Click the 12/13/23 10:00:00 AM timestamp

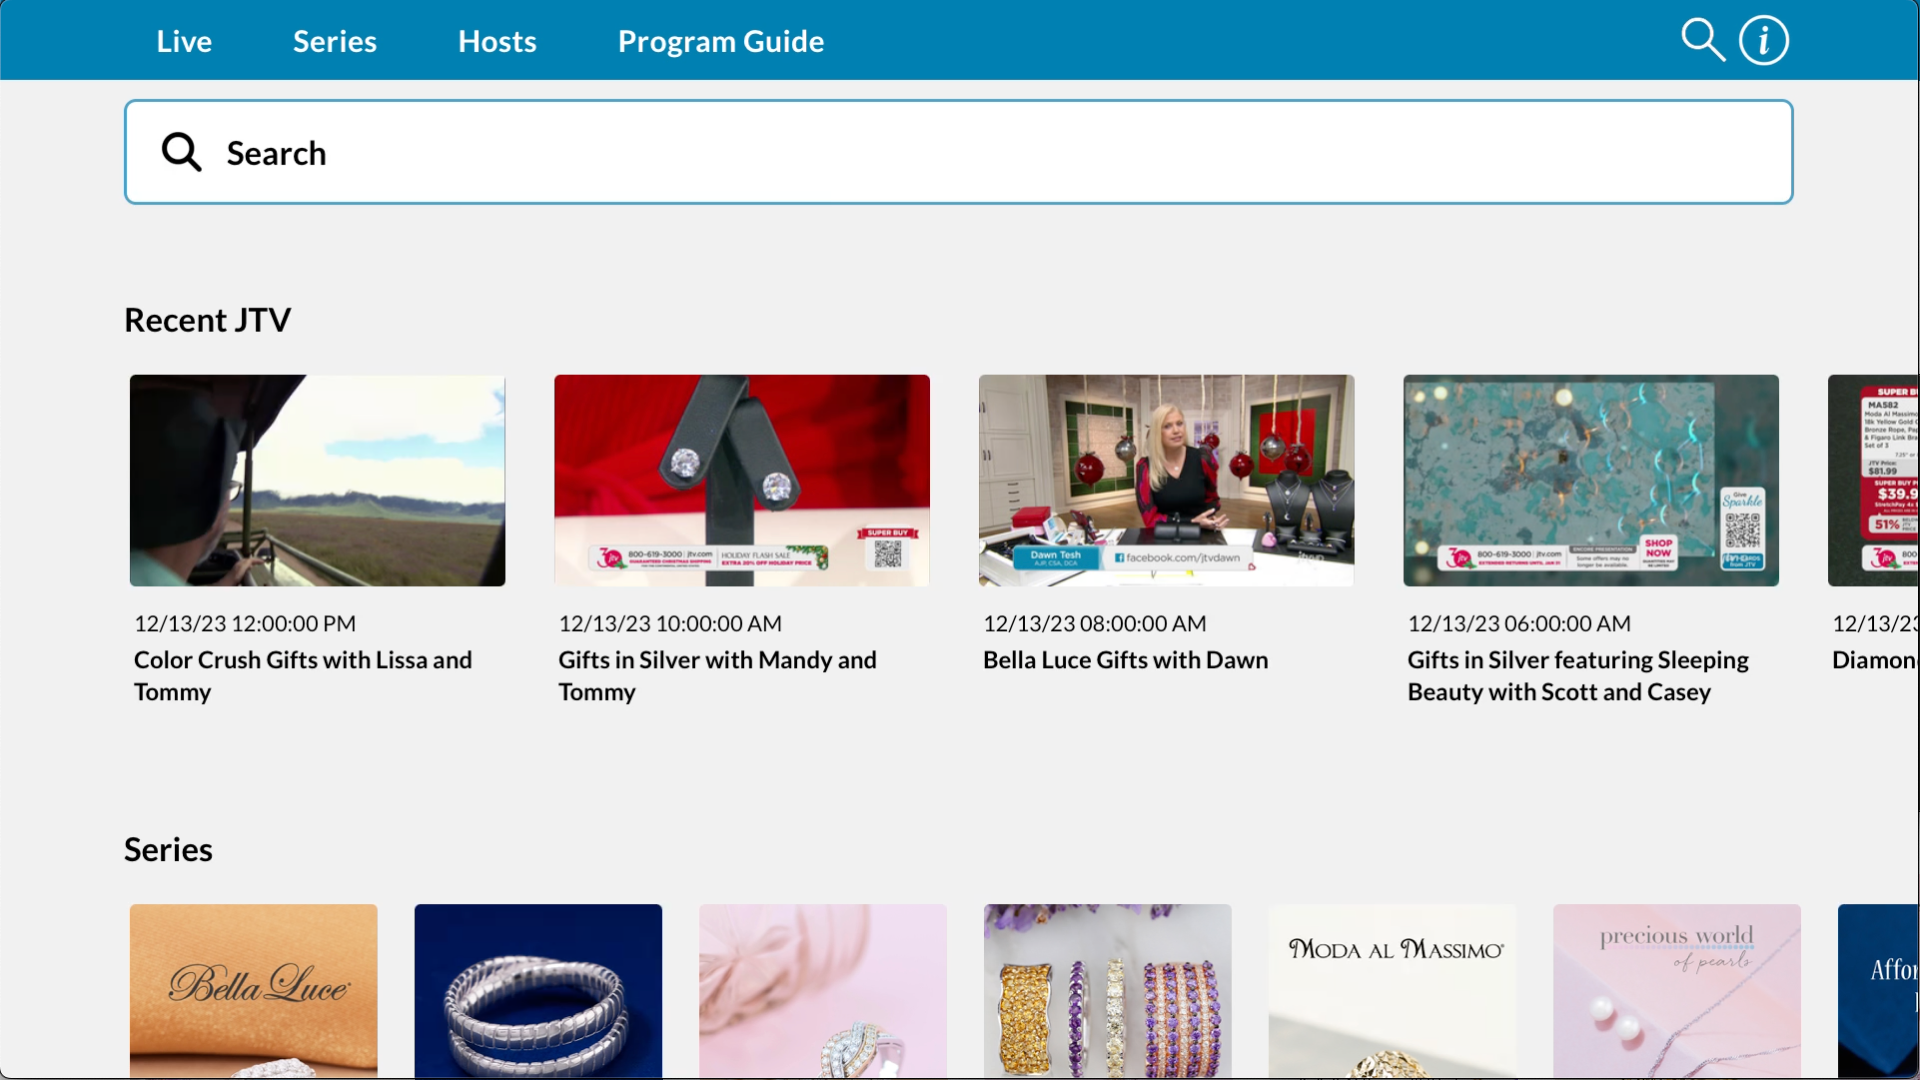coord(670,624)
